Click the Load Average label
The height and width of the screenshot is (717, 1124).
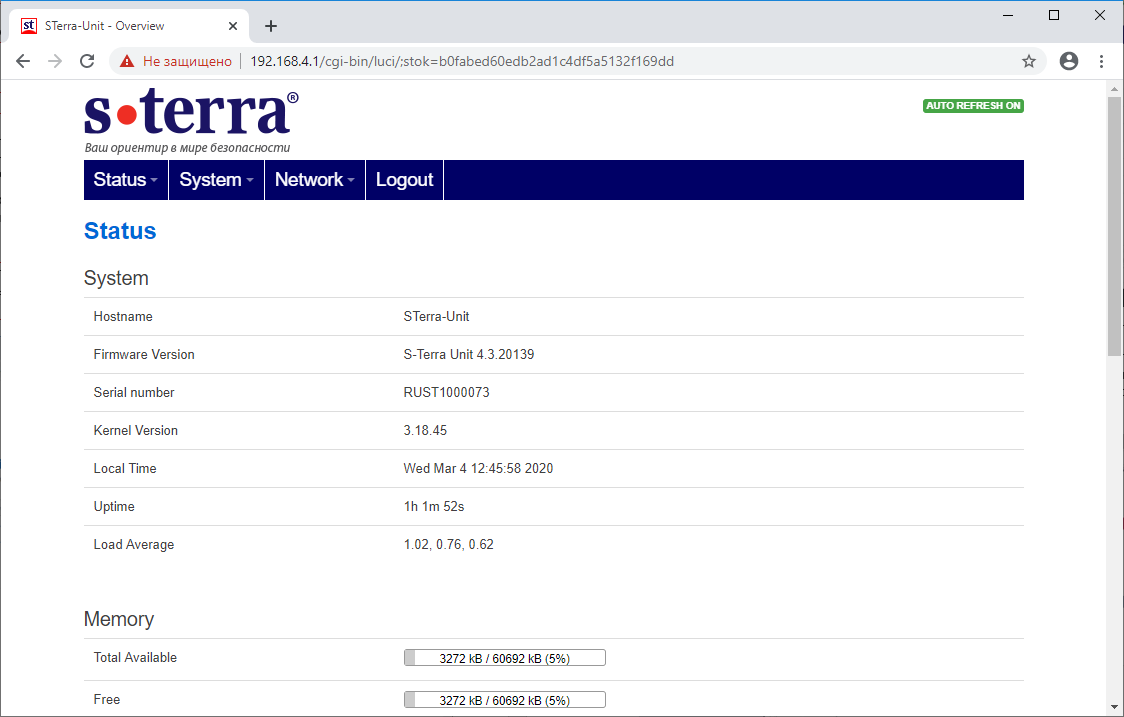pos(133,544)
